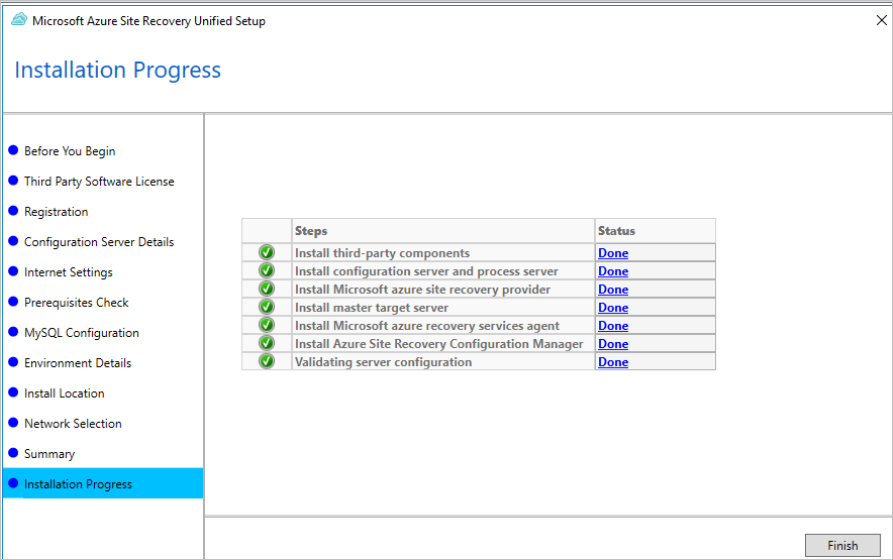Click green checkmark for recovery services agent
Screen dimensions: 893x560
pos(266,325)
